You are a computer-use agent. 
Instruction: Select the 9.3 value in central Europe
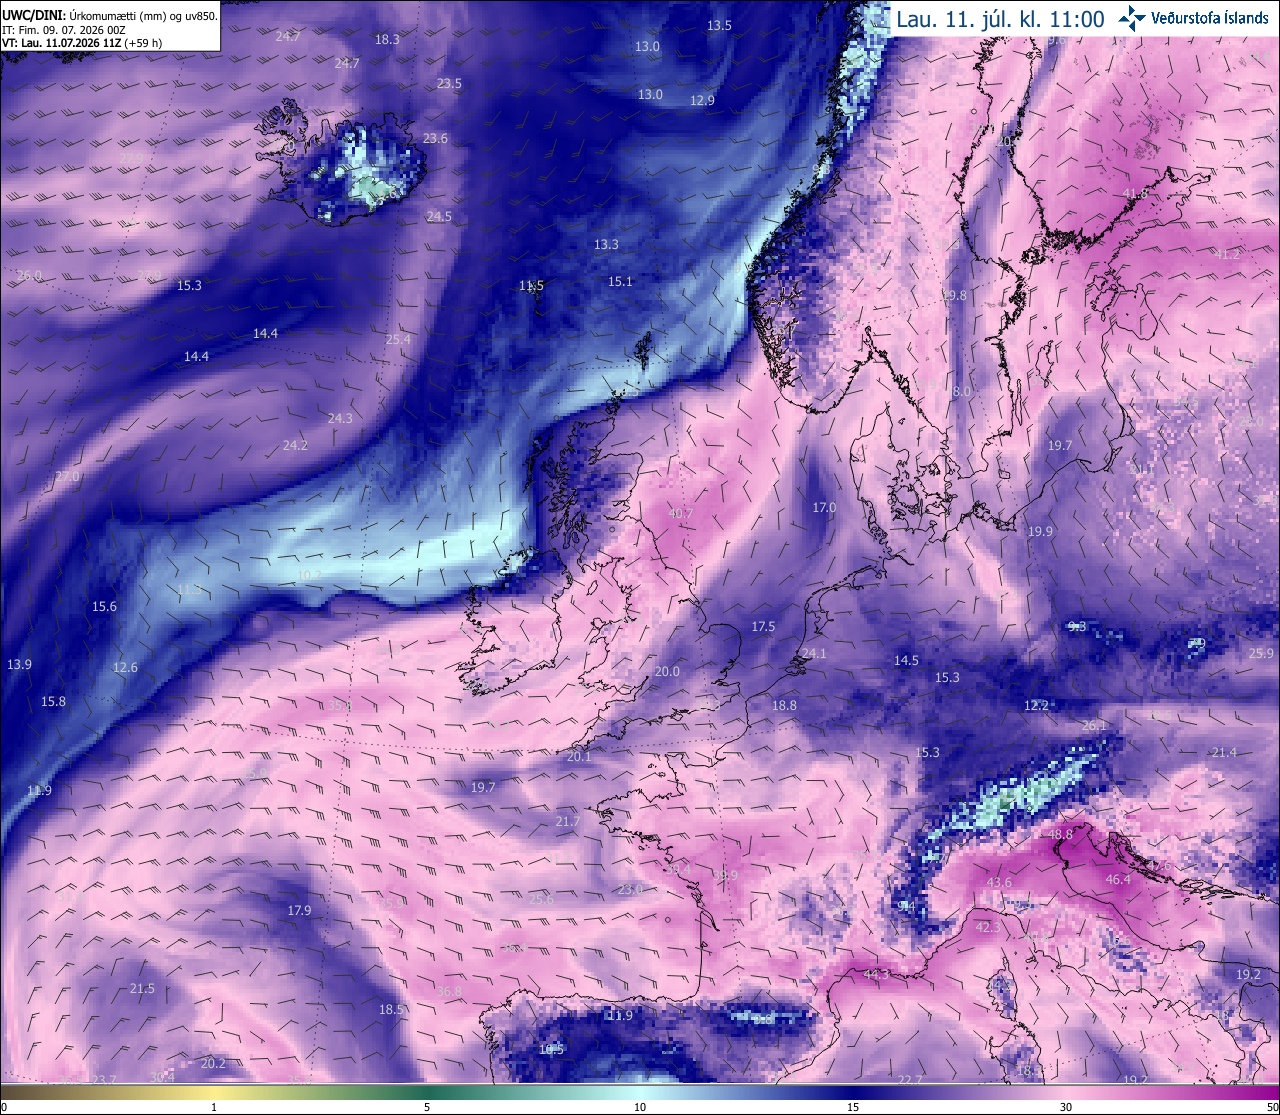[x=1077, y=627]
